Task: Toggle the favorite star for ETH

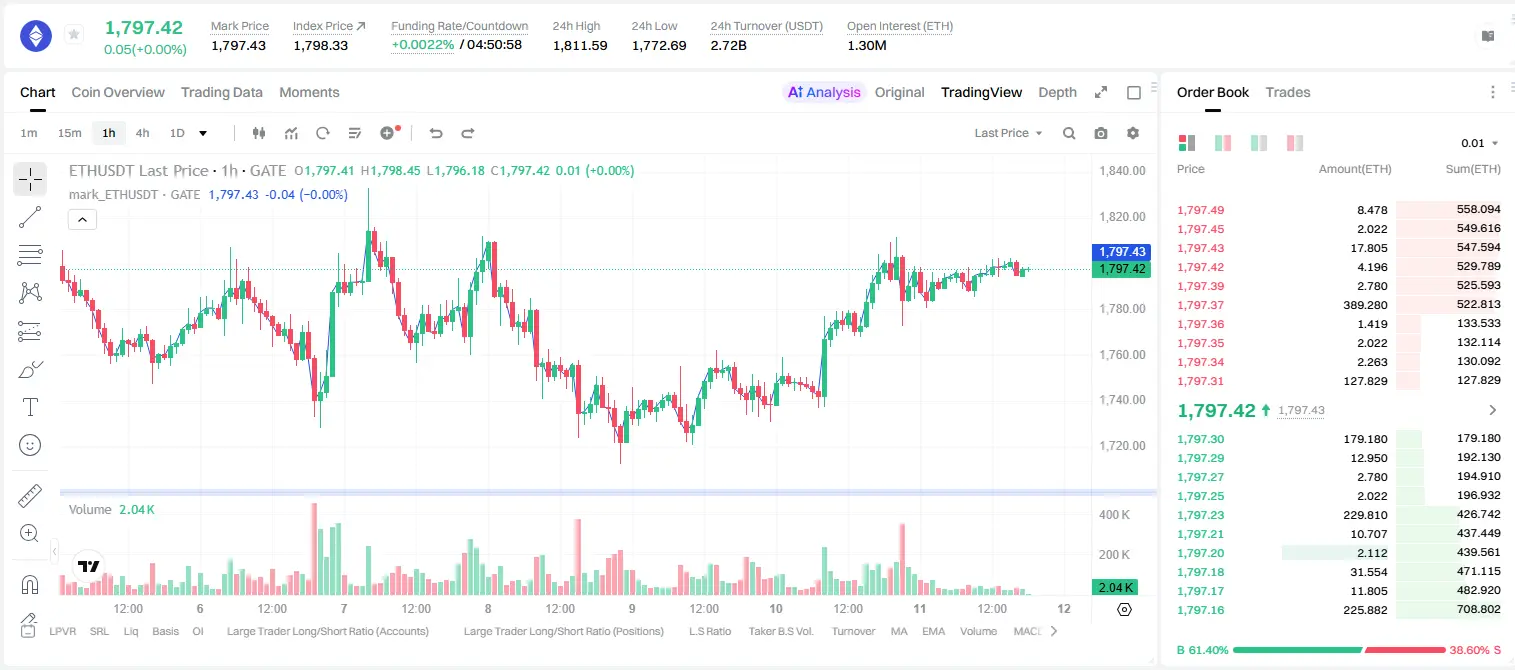Action: (x=74, y=35)
